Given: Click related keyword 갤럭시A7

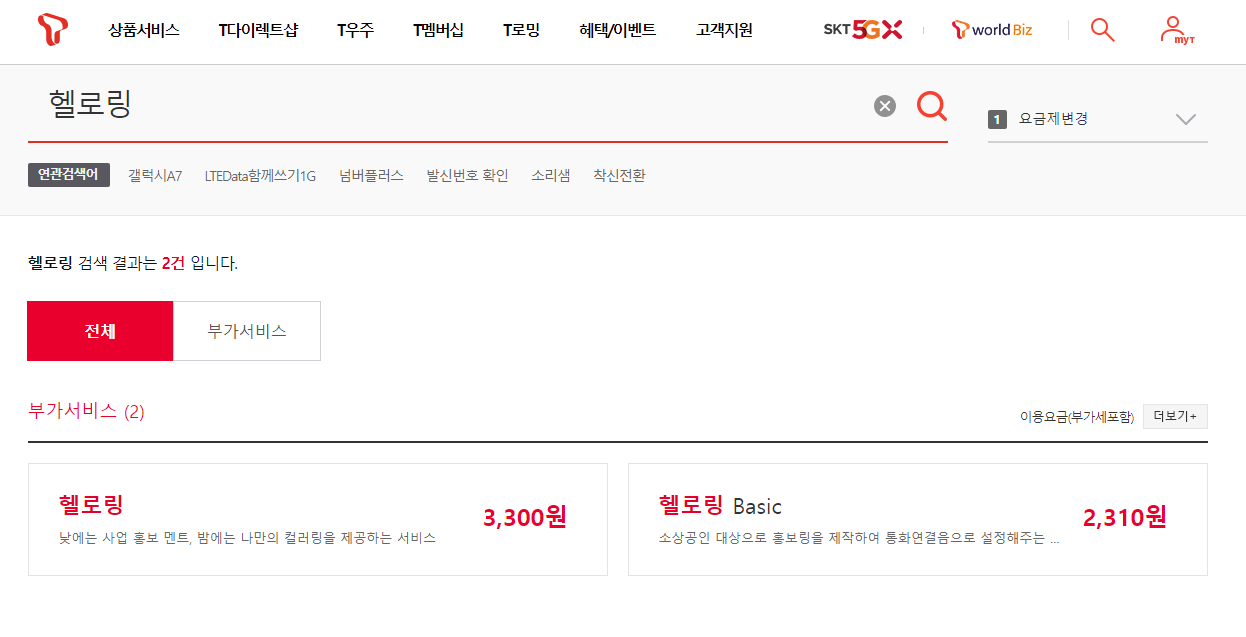Looking at the screenshot, I should point(155,176).
